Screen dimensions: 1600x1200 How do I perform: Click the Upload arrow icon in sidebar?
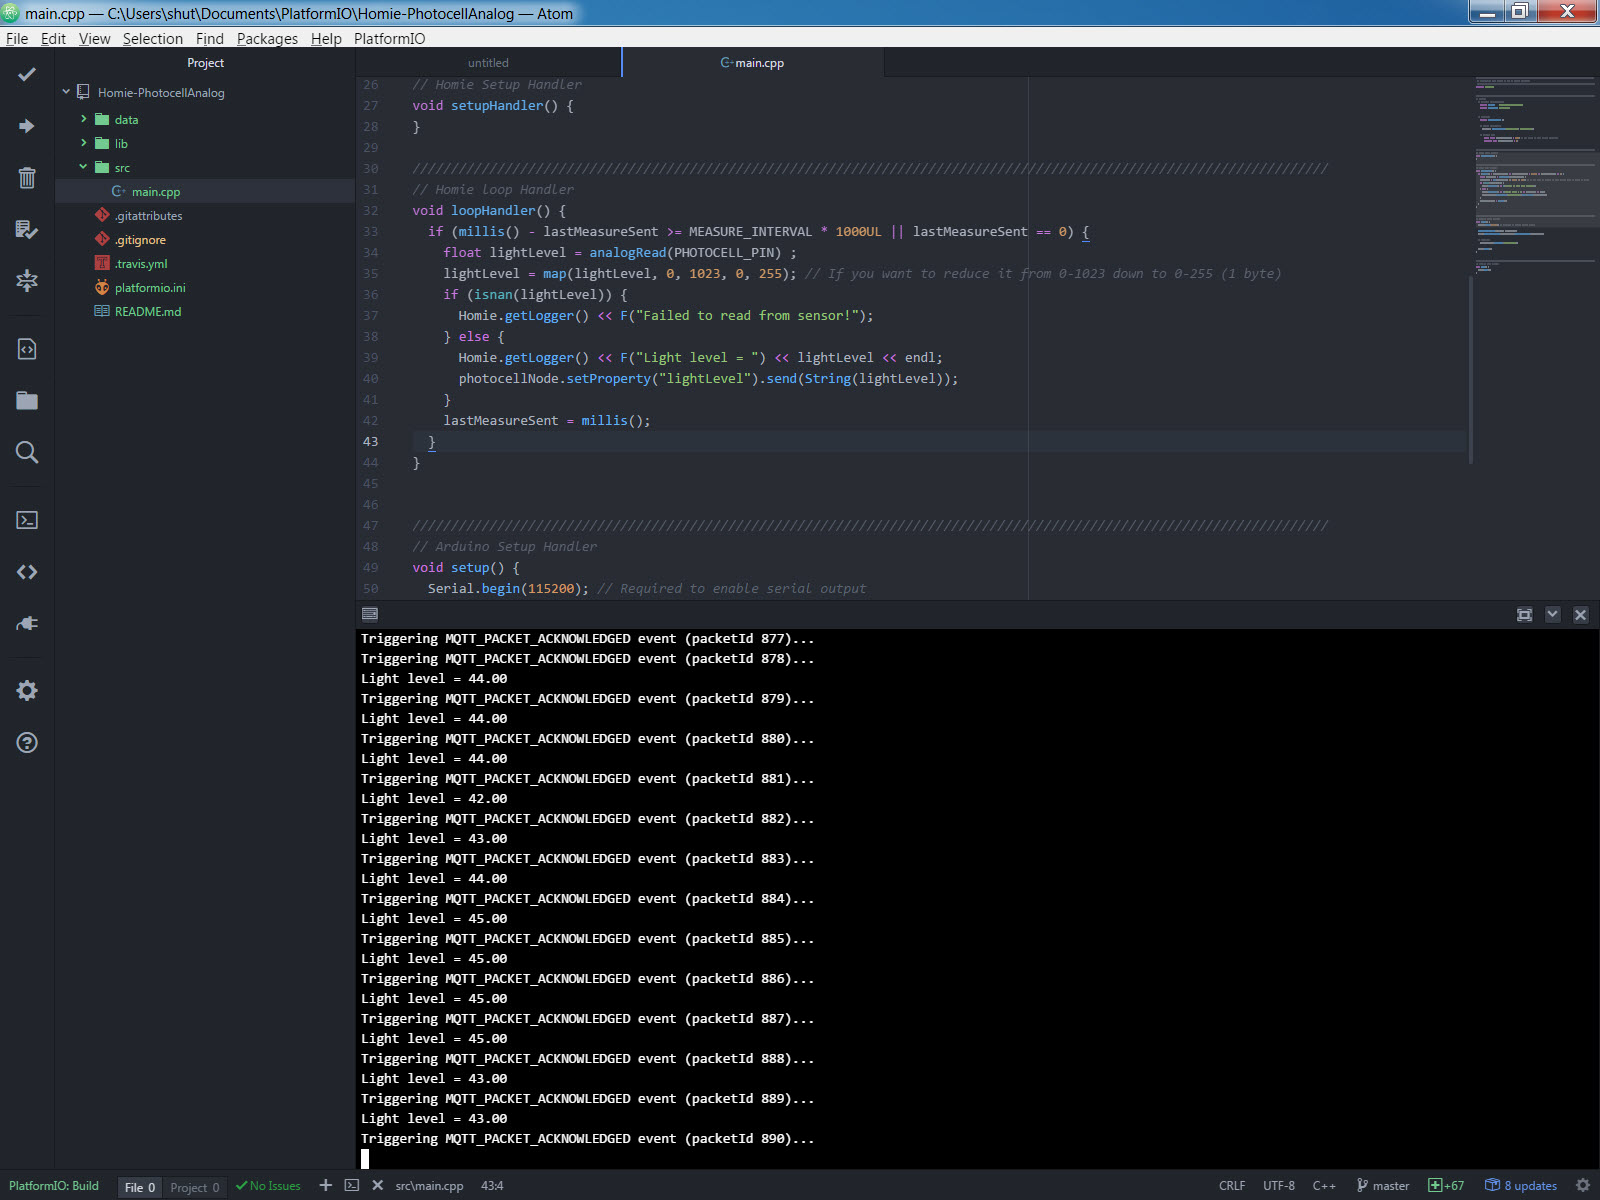coord(27,126)
